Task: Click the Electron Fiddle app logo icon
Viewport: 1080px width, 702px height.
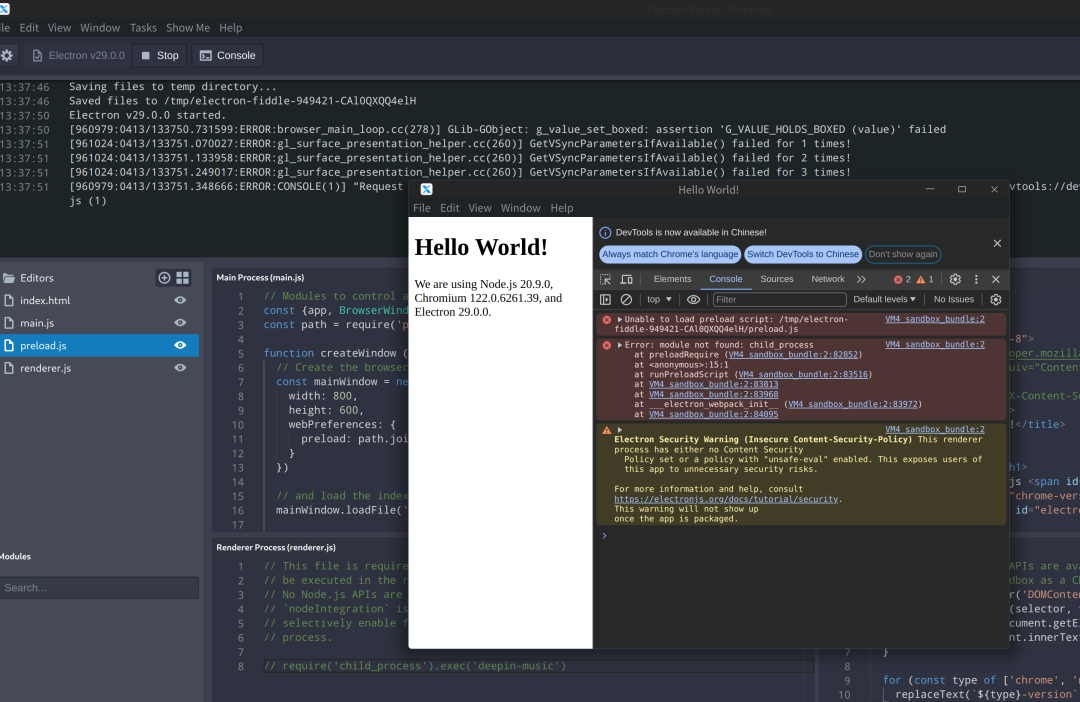Action: pyautogui.click(x=4, y=9)
